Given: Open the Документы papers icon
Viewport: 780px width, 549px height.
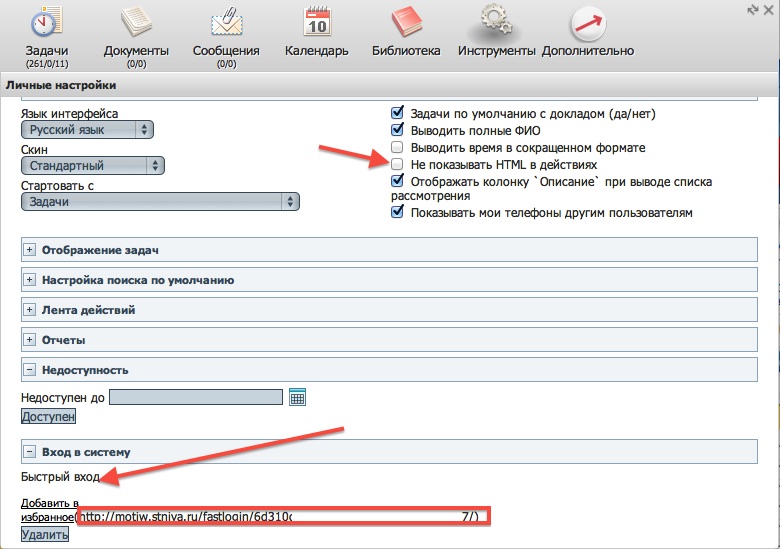Looking at the screenshot, I should (136, 24).
